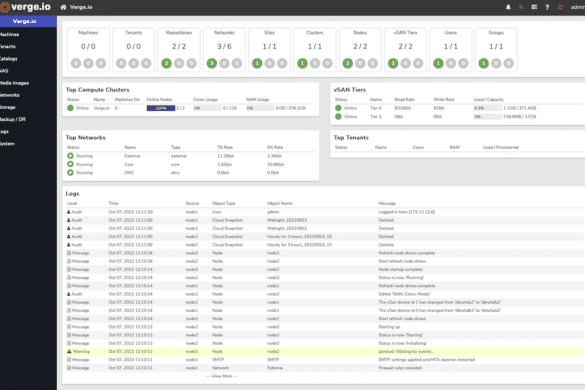Click the green online status dot for Tier 0
This screenshot has width=585, height=390.
[338, 108]
